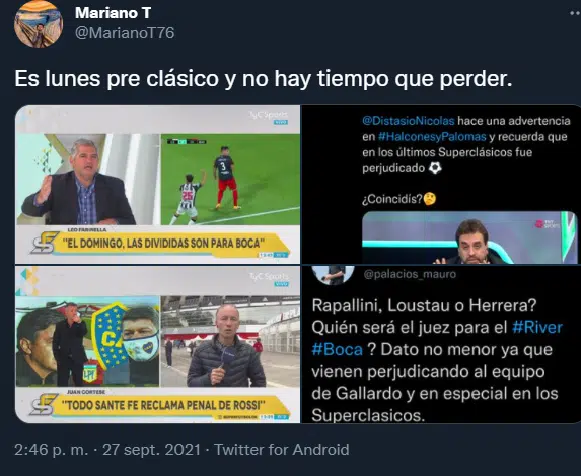Open Mariano T's profile avatar
This screenshot has width=581, height=476.
pyautogui.click(x=38, y=24)
